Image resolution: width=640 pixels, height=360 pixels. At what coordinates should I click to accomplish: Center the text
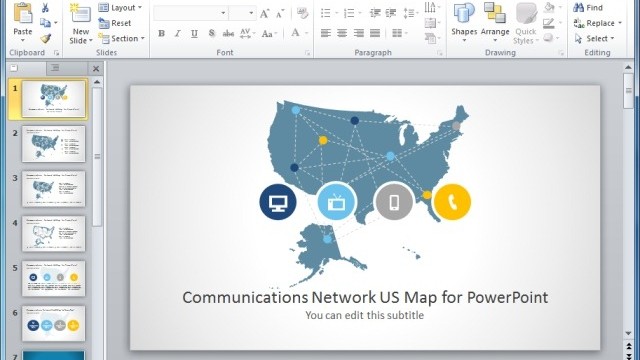point(342,33)
